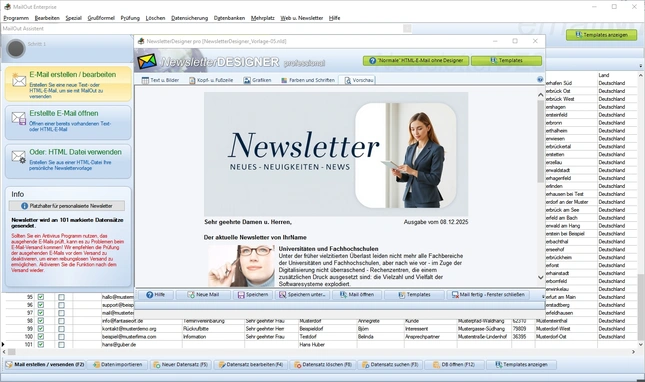This screenshot has width=645, height=382.
Task: Click the round Schritt 1 indicator
Action: pos(16,49)
